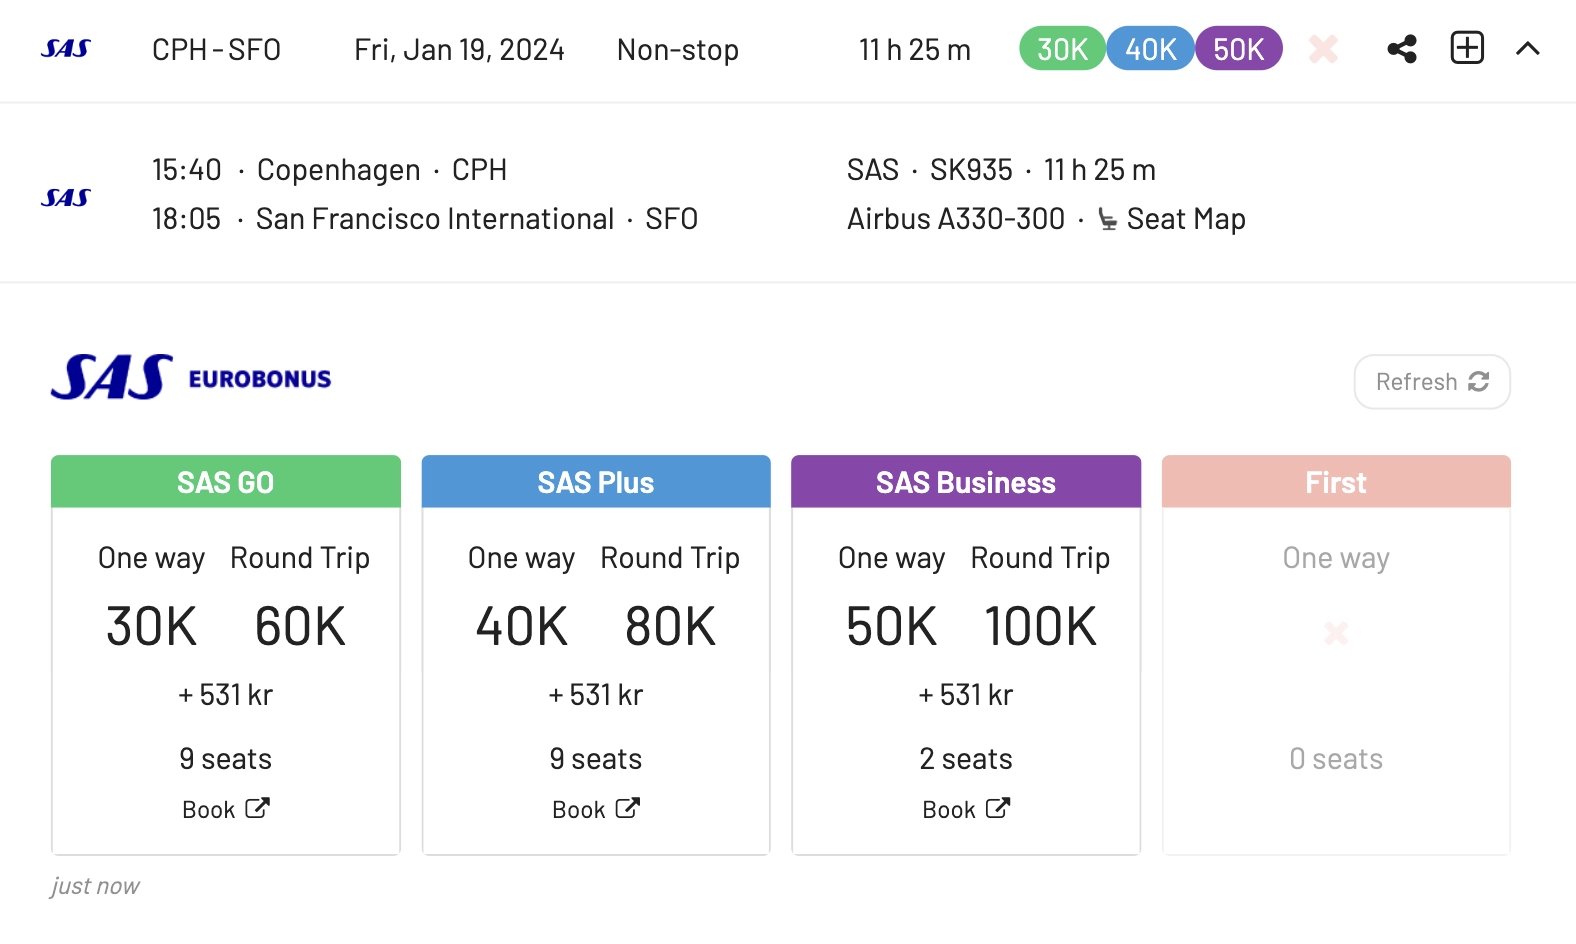The image size is (1576, 944).
Task: Click the Non-stop label
Action: [678, 49]
